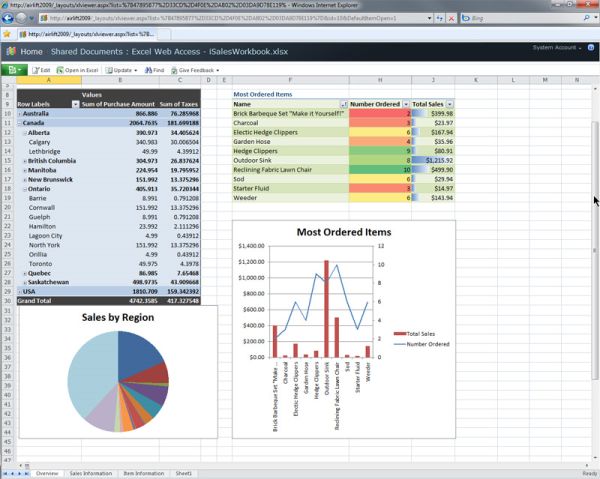Click the Most Ordered Items chart title
600x479 pixels.
click(x=344, y=232)
